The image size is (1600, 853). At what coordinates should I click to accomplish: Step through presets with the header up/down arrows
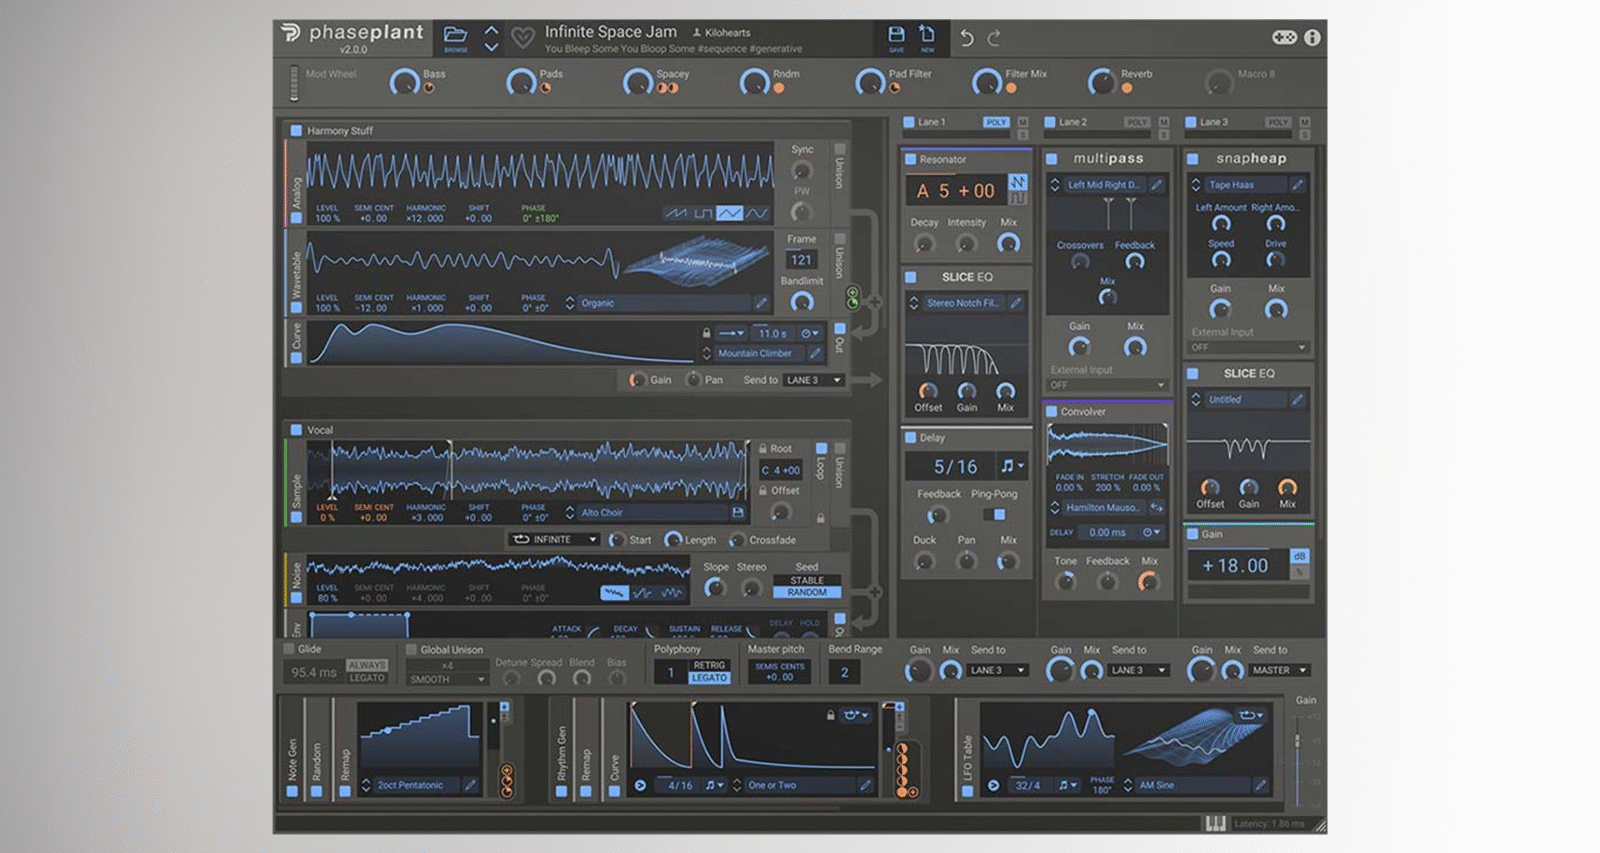point(491,39)
